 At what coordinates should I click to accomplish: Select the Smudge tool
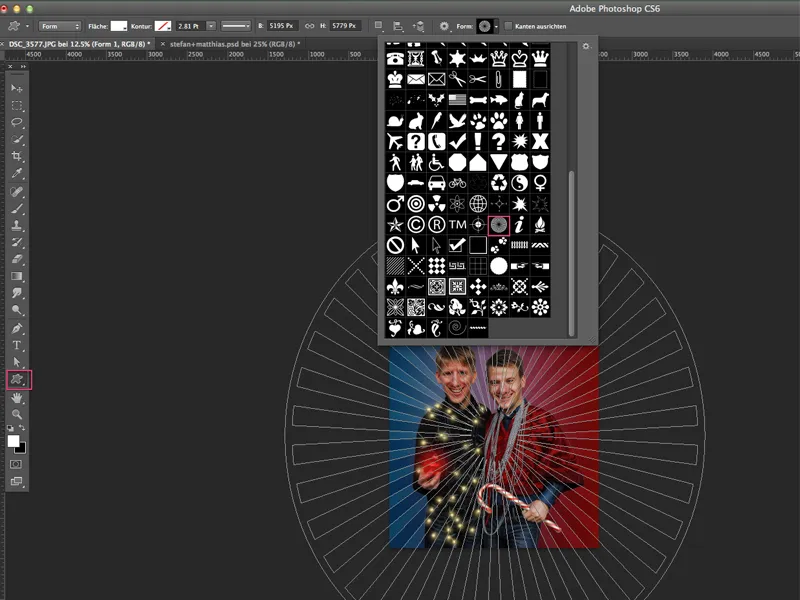click(17, 293)
